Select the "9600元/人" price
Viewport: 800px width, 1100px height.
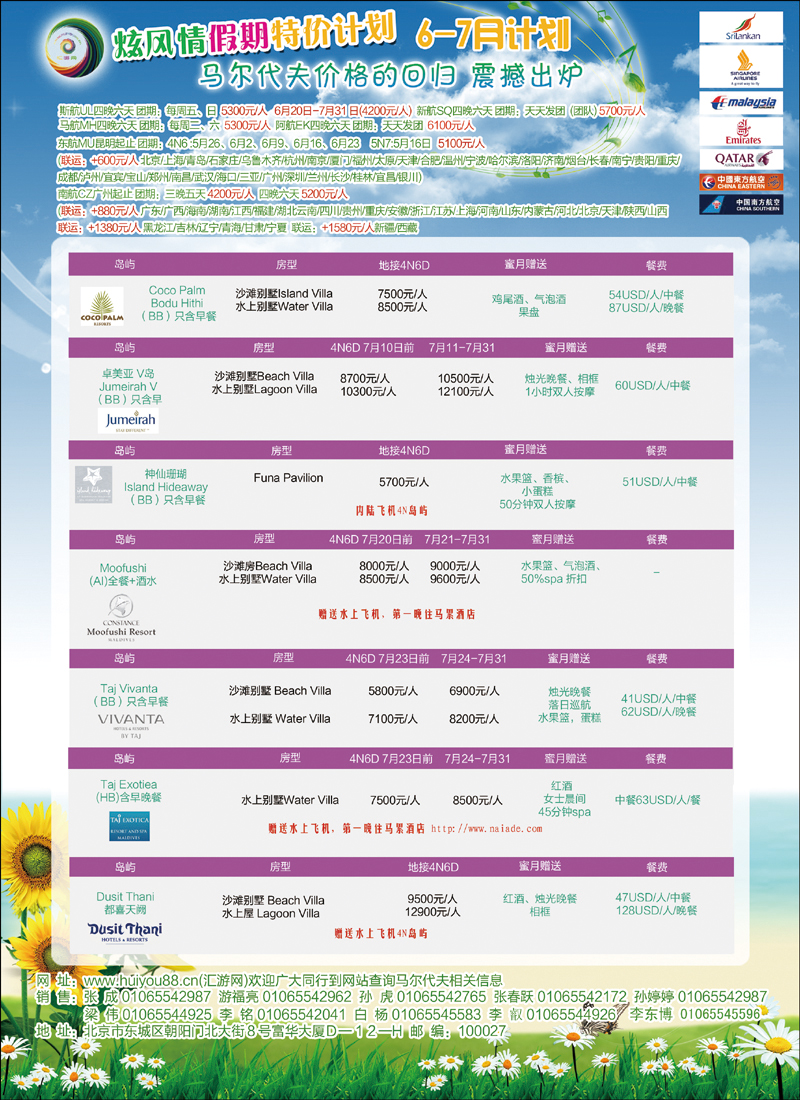pyautogui.click(x=455, y=579)
